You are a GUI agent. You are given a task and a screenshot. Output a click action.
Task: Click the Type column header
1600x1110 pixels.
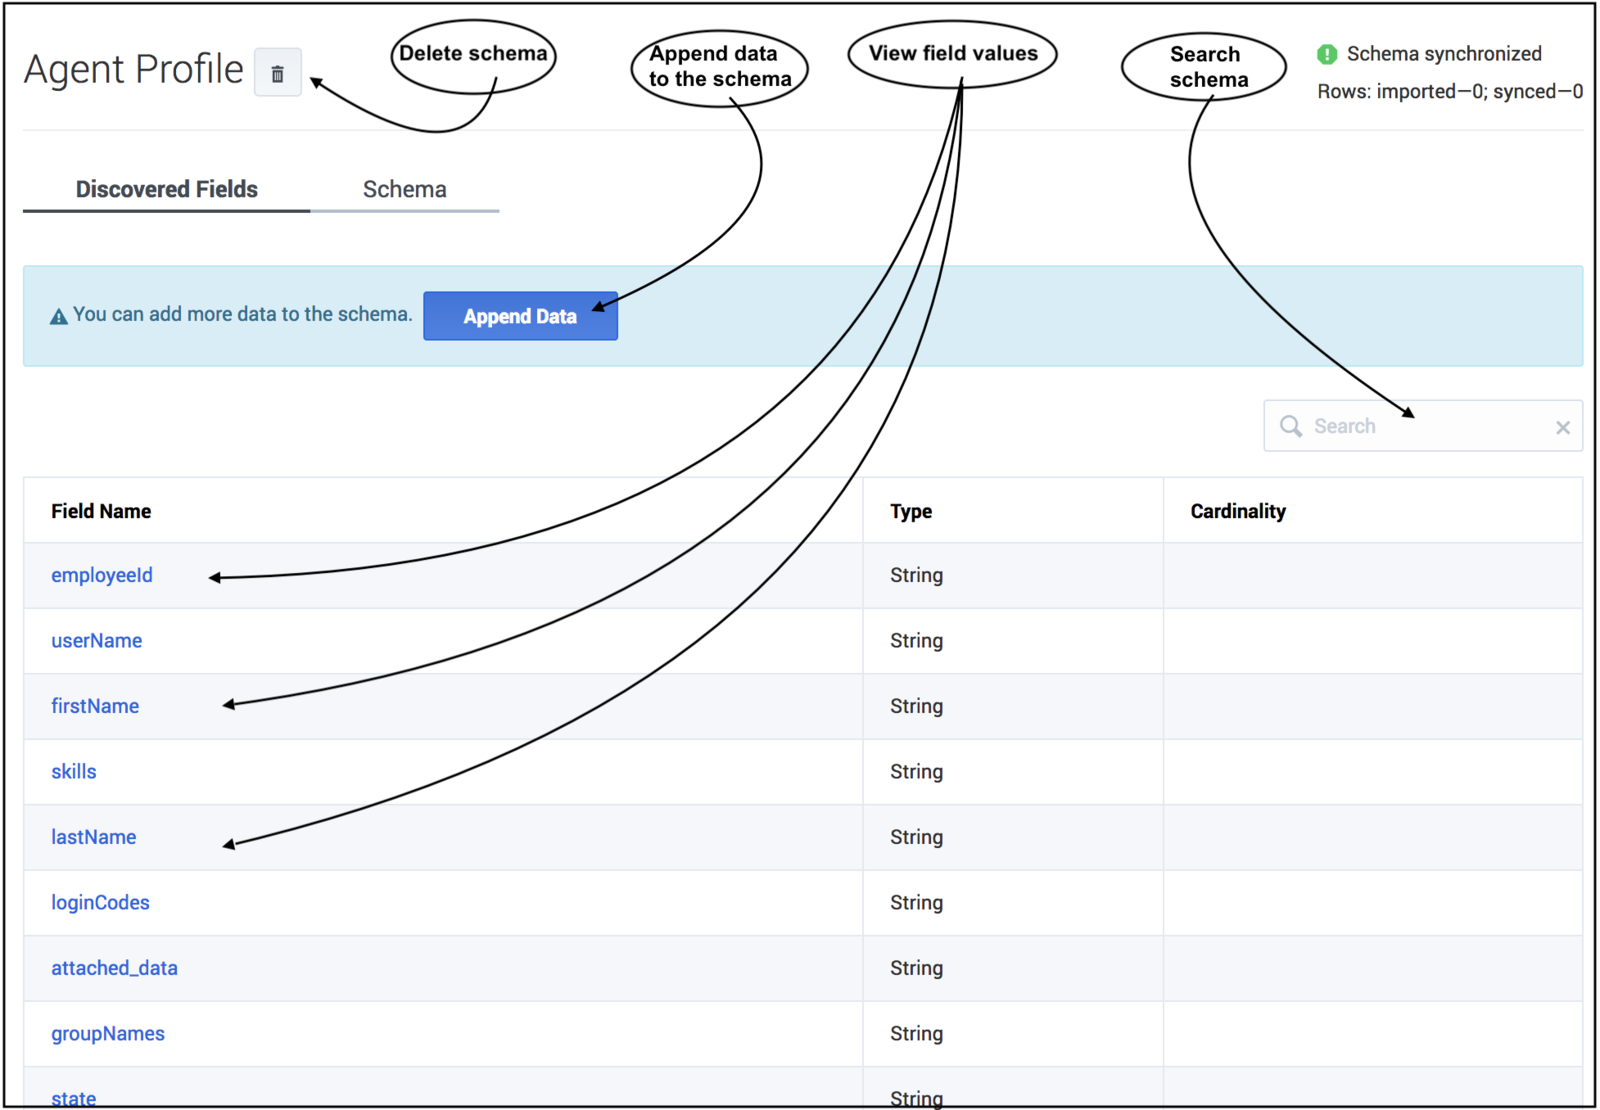click(911, 511)
